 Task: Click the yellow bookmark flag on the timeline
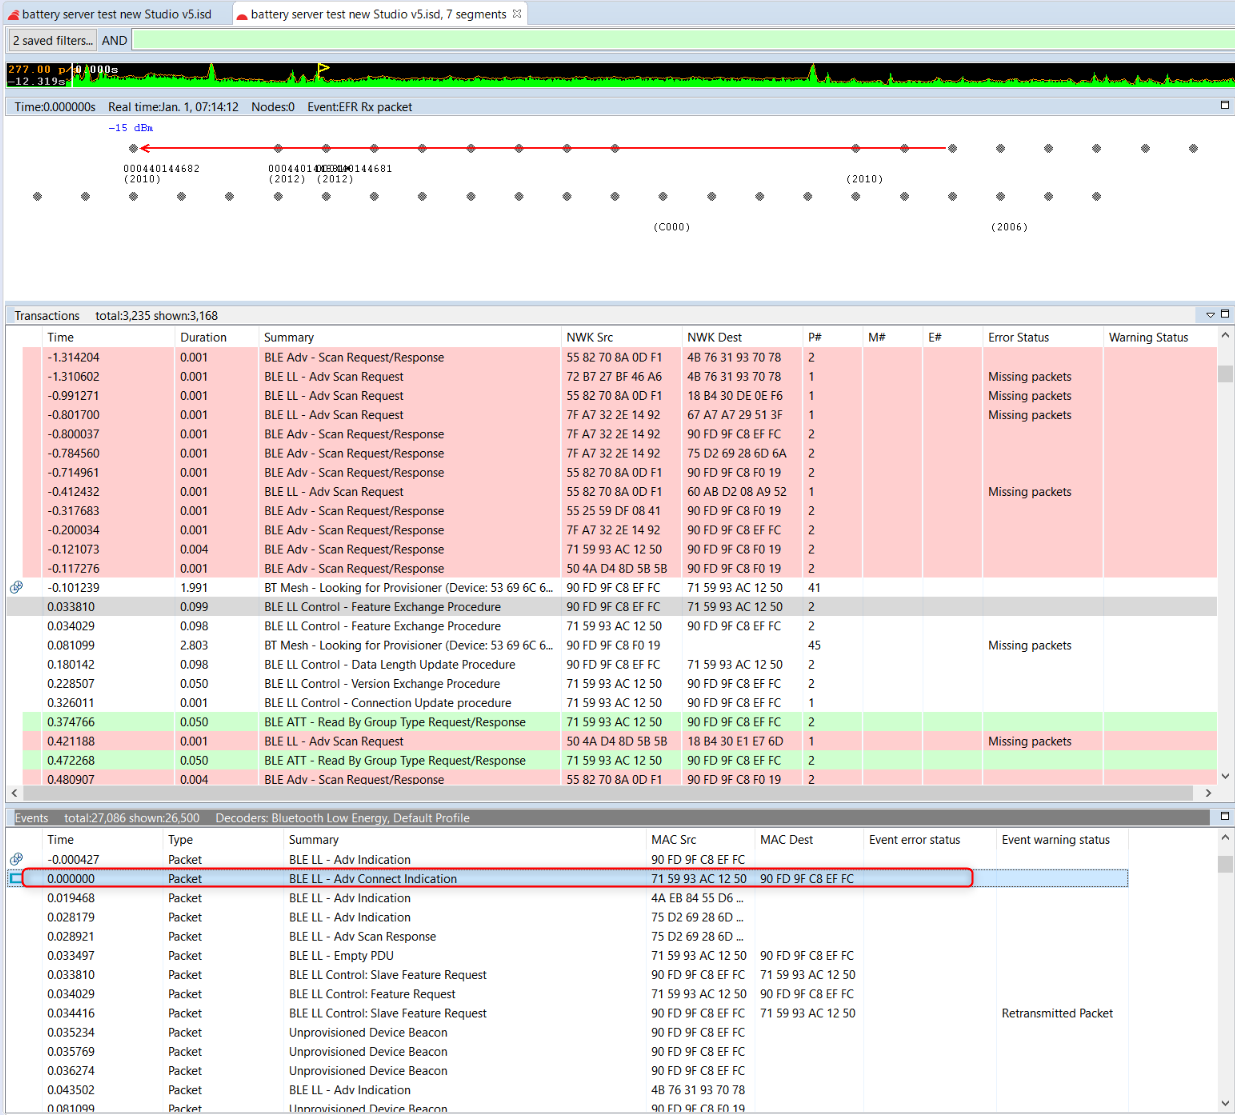point(322,68)
